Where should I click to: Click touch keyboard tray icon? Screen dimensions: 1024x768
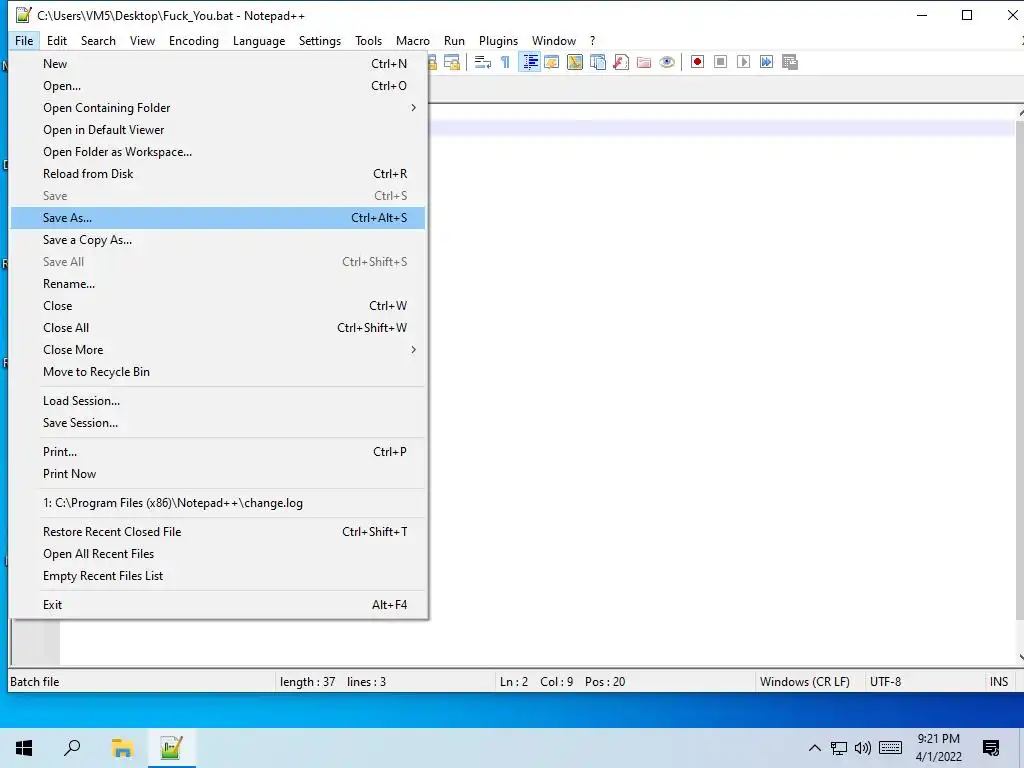[x=890, y=748]
